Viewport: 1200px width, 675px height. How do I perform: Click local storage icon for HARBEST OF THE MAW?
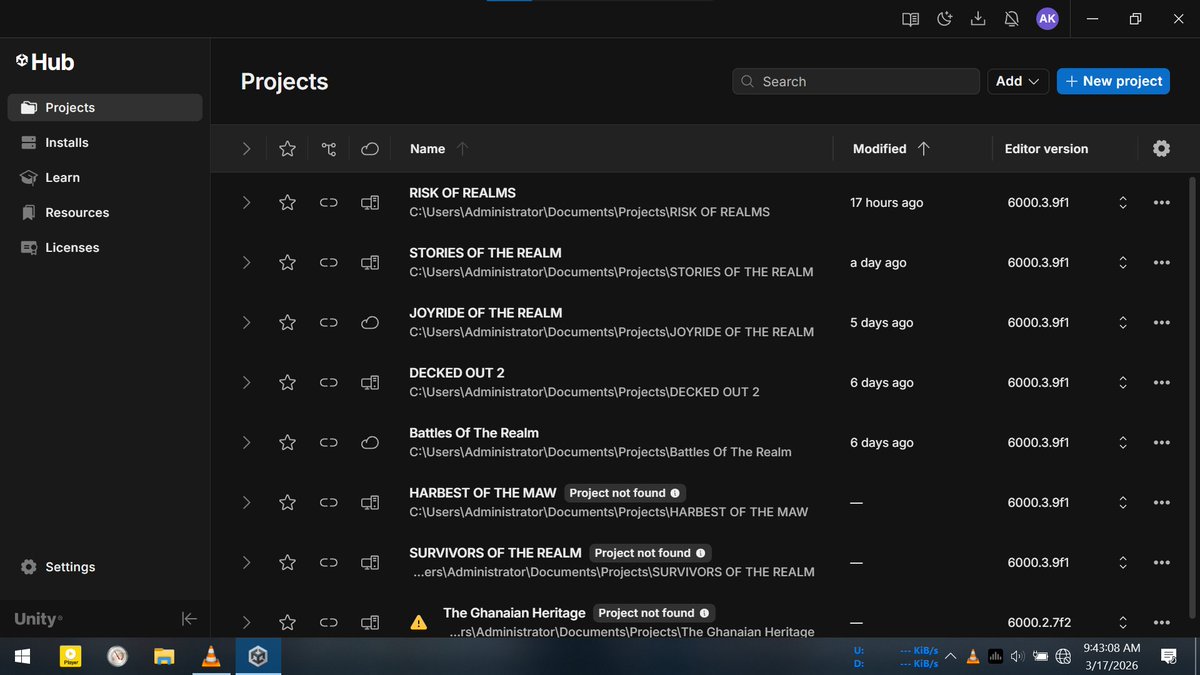[x=370, y=502]
